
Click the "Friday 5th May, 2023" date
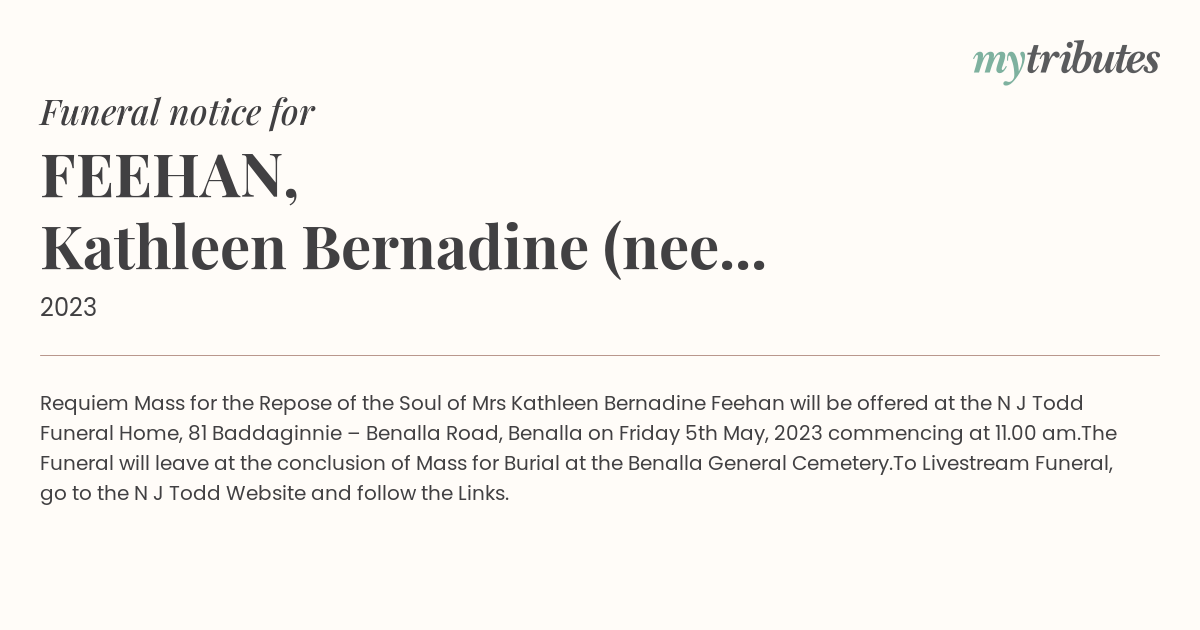pos(721,434)
